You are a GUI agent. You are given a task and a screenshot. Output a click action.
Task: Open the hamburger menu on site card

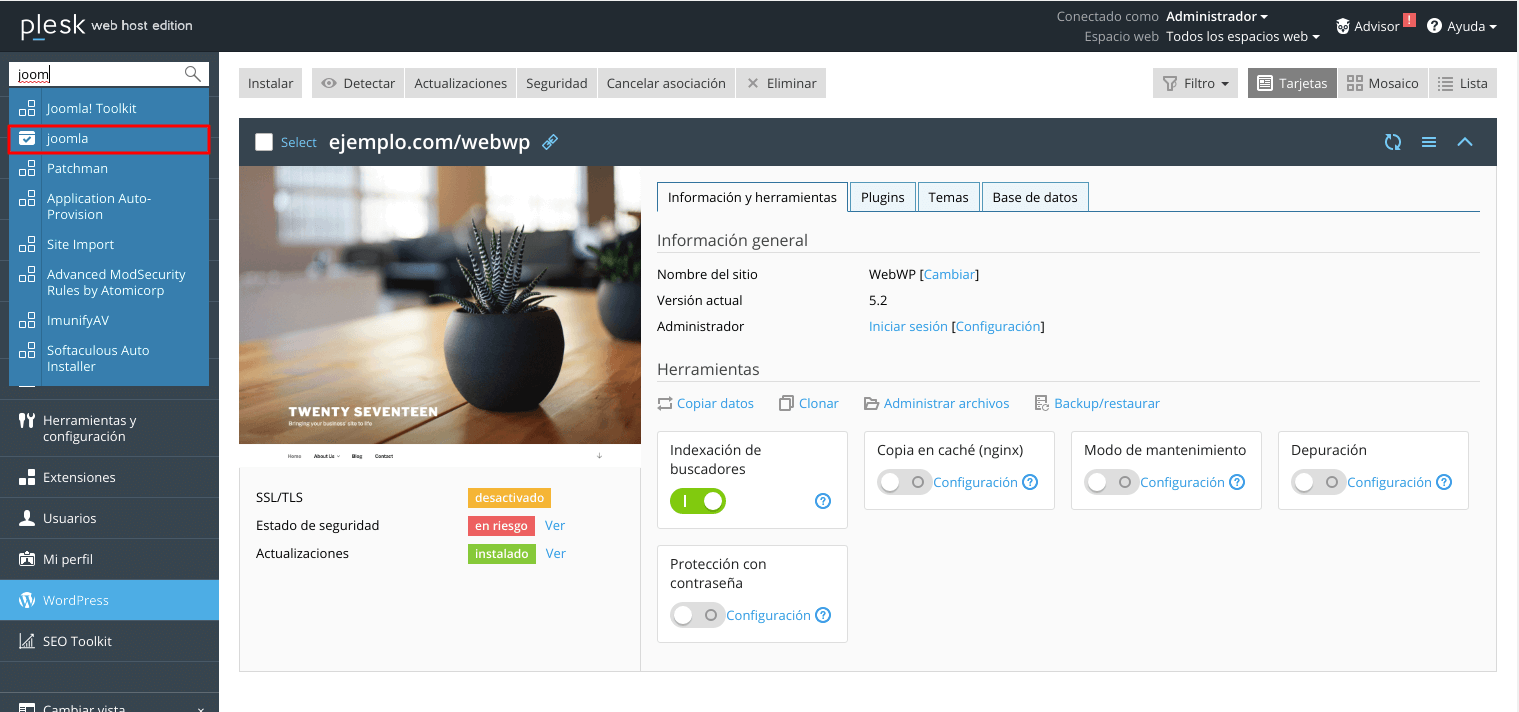(x=1429, y=142)
